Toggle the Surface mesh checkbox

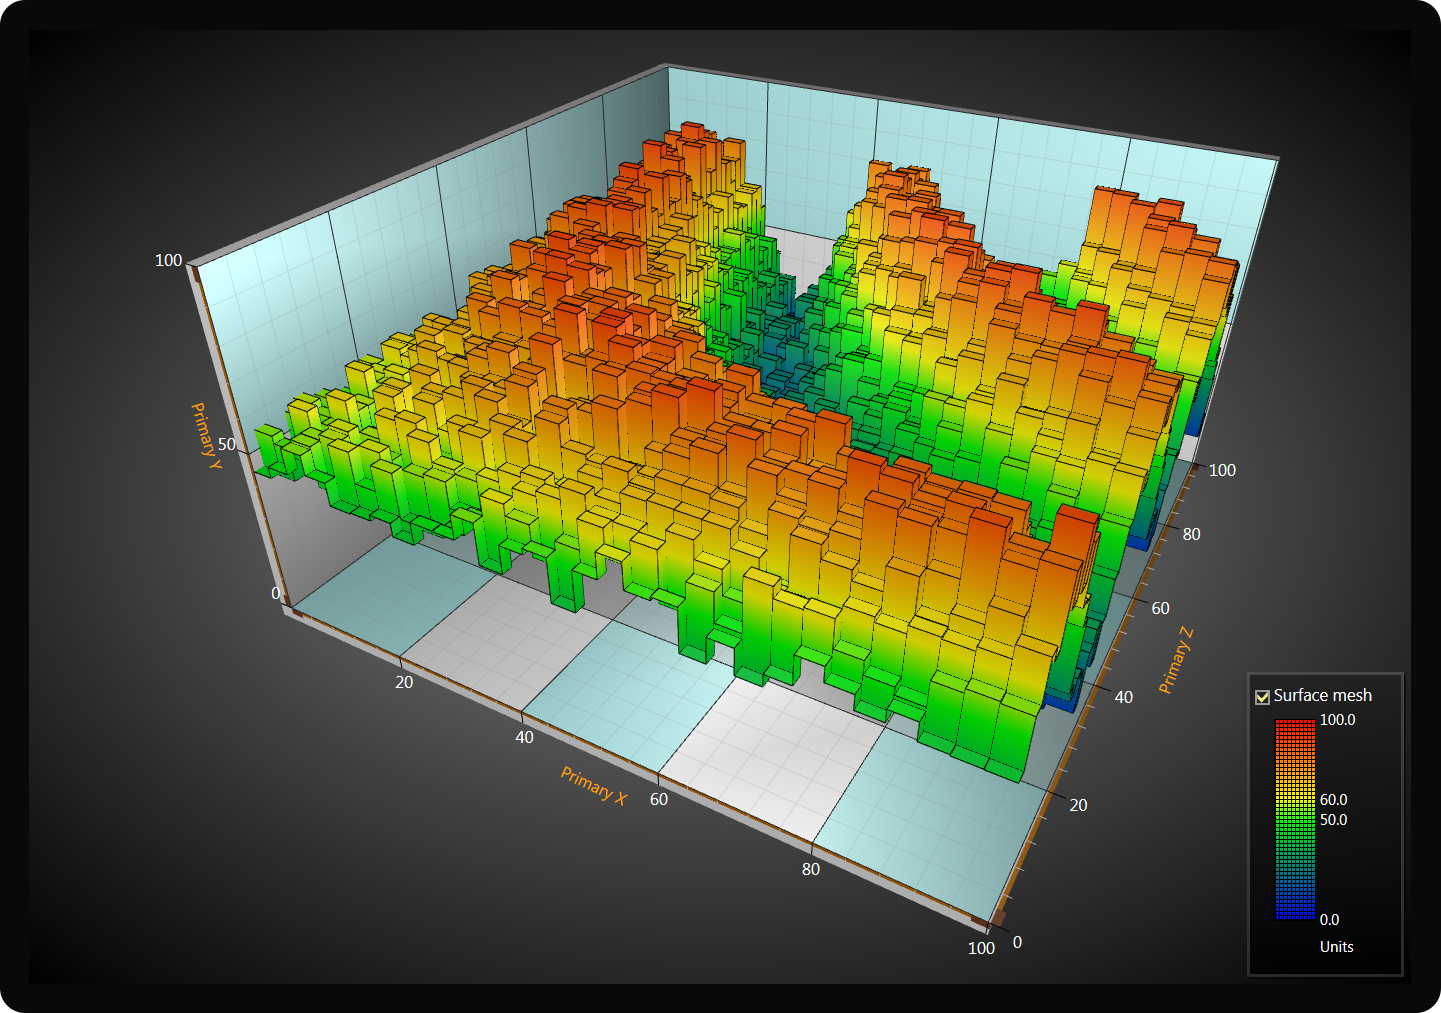[1262, 697]
